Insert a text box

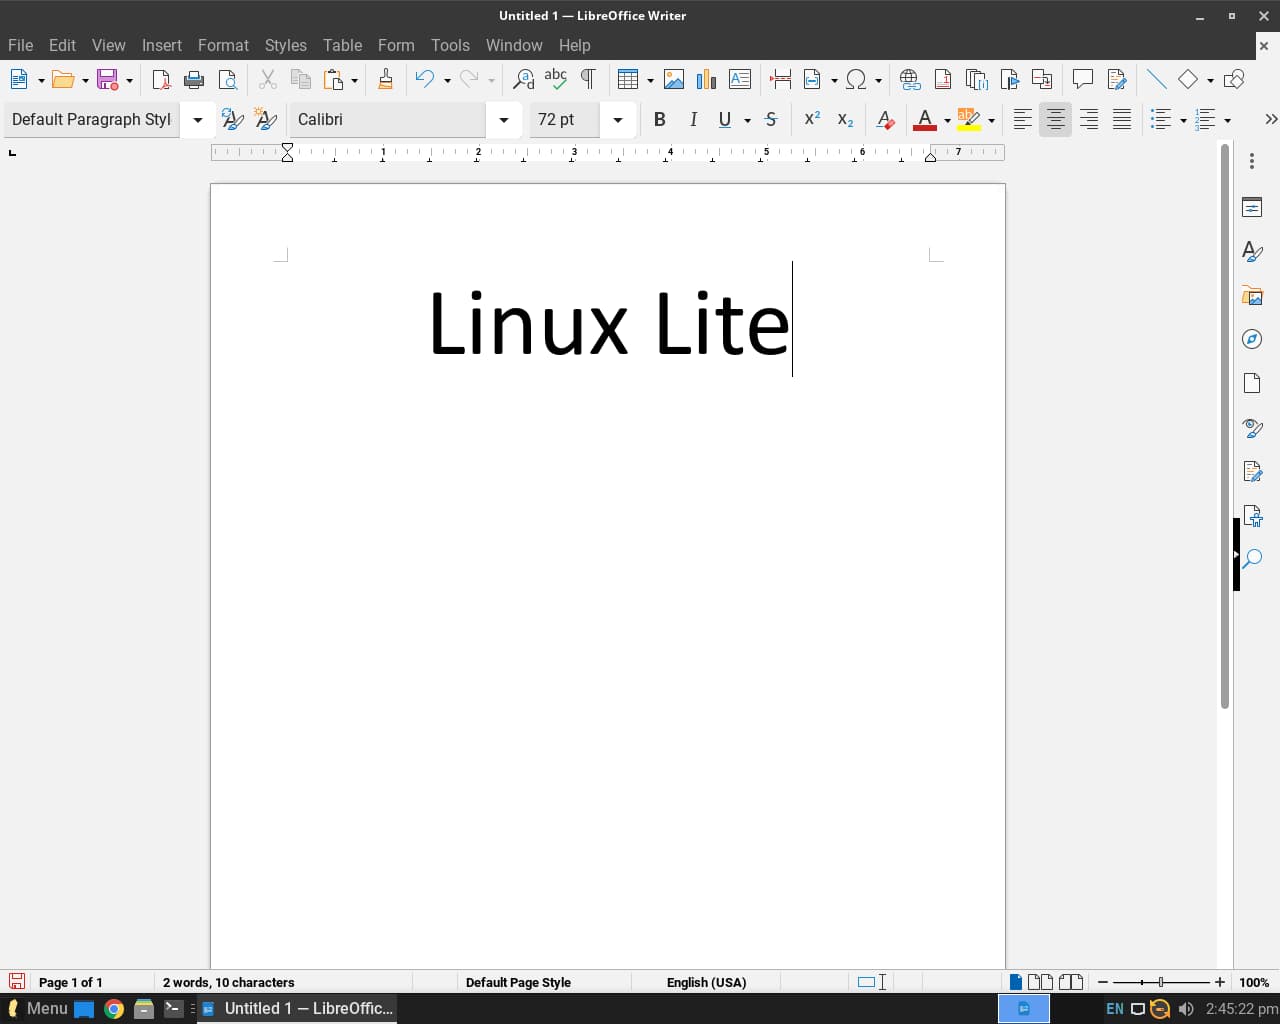point(740,79)
